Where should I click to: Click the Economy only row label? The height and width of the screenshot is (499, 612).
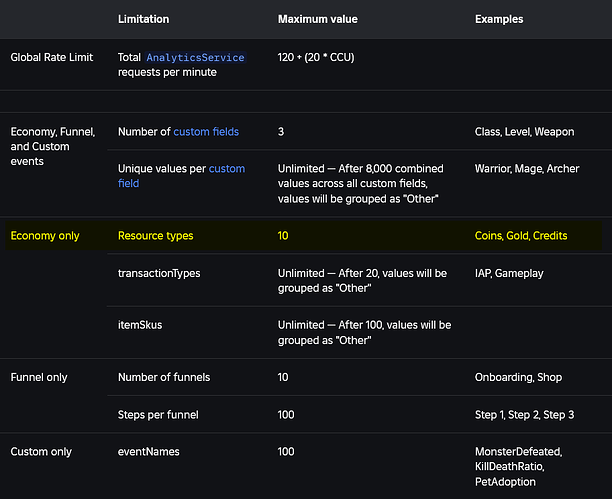[45, 236]
